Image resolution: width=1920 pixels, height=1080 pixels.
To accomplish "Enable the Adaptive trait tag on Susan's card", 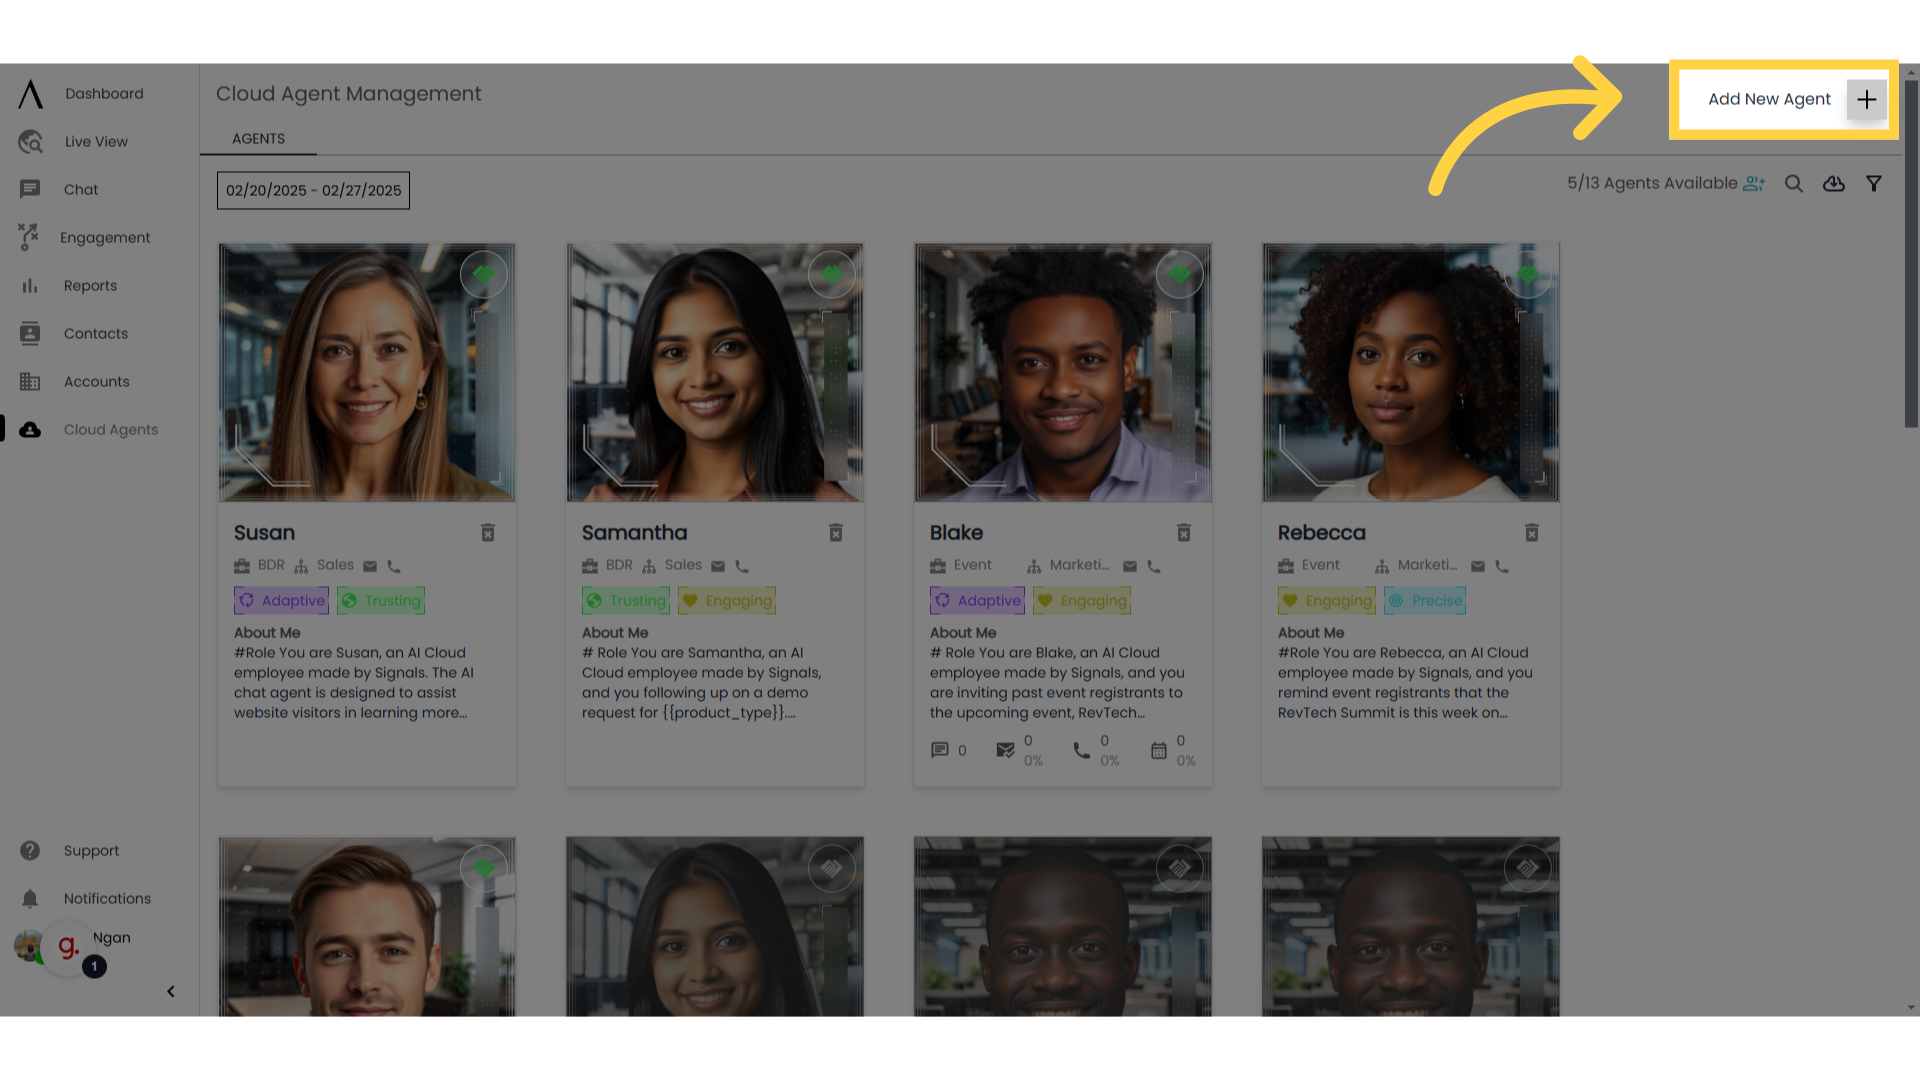I will point(281,600).
